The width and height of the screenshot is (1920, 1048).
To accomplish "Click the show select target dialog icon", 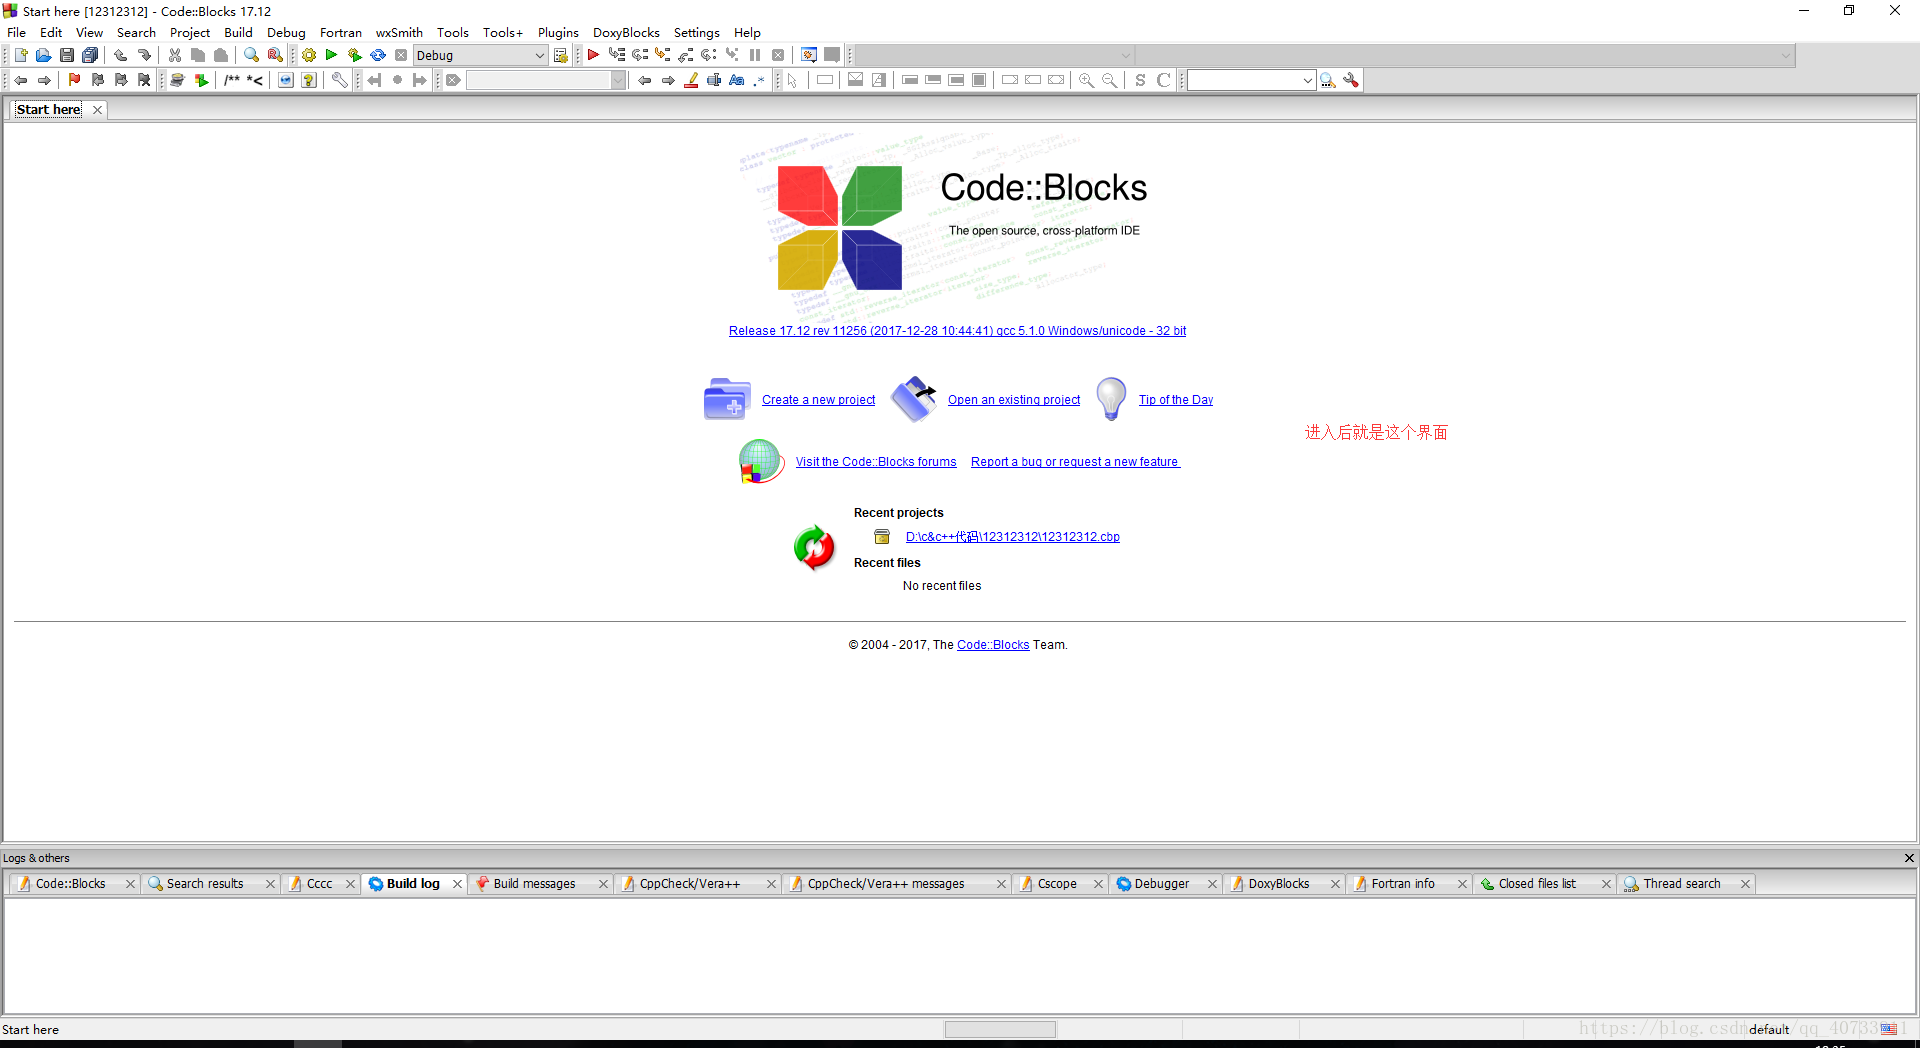I will [x=561, y=55].
